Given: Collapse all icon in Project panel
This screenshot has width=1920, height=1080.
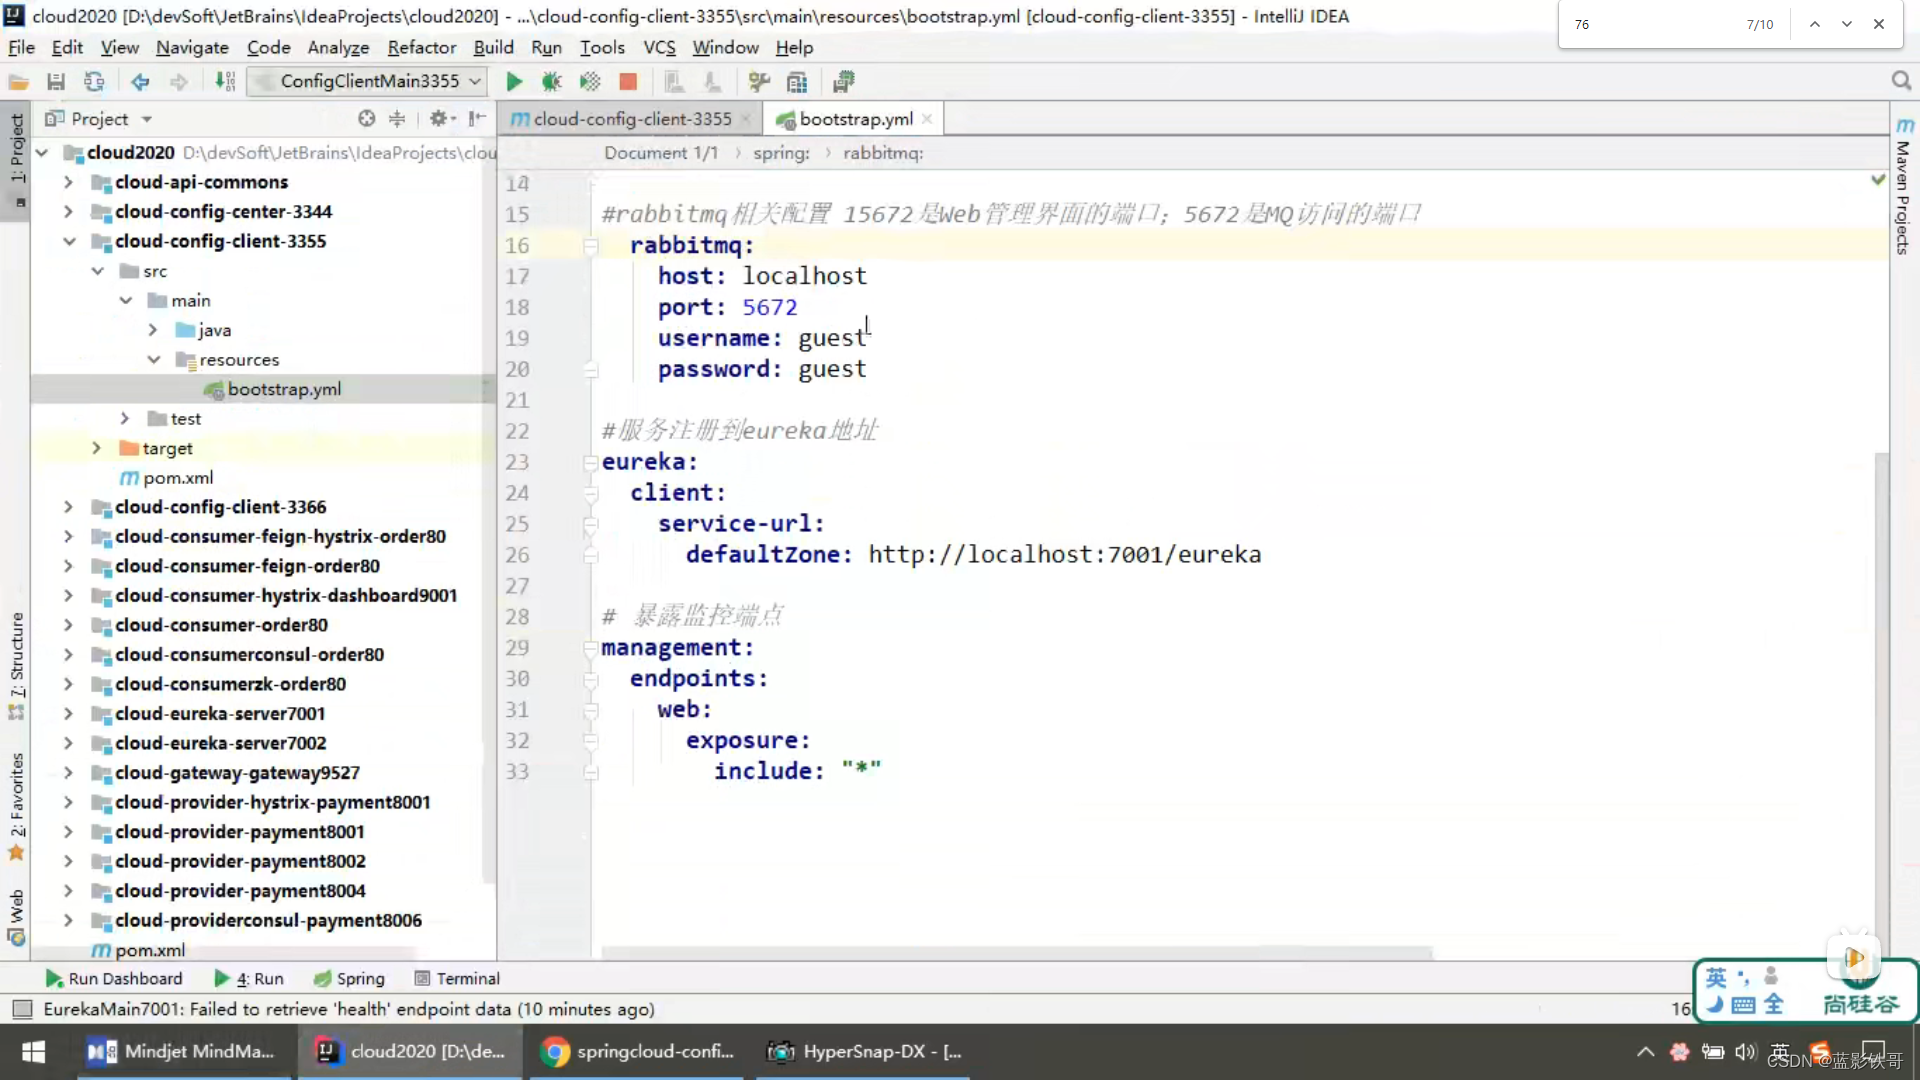Looking at the screenshot, I should pyautogui.click(x=397, y=119).
